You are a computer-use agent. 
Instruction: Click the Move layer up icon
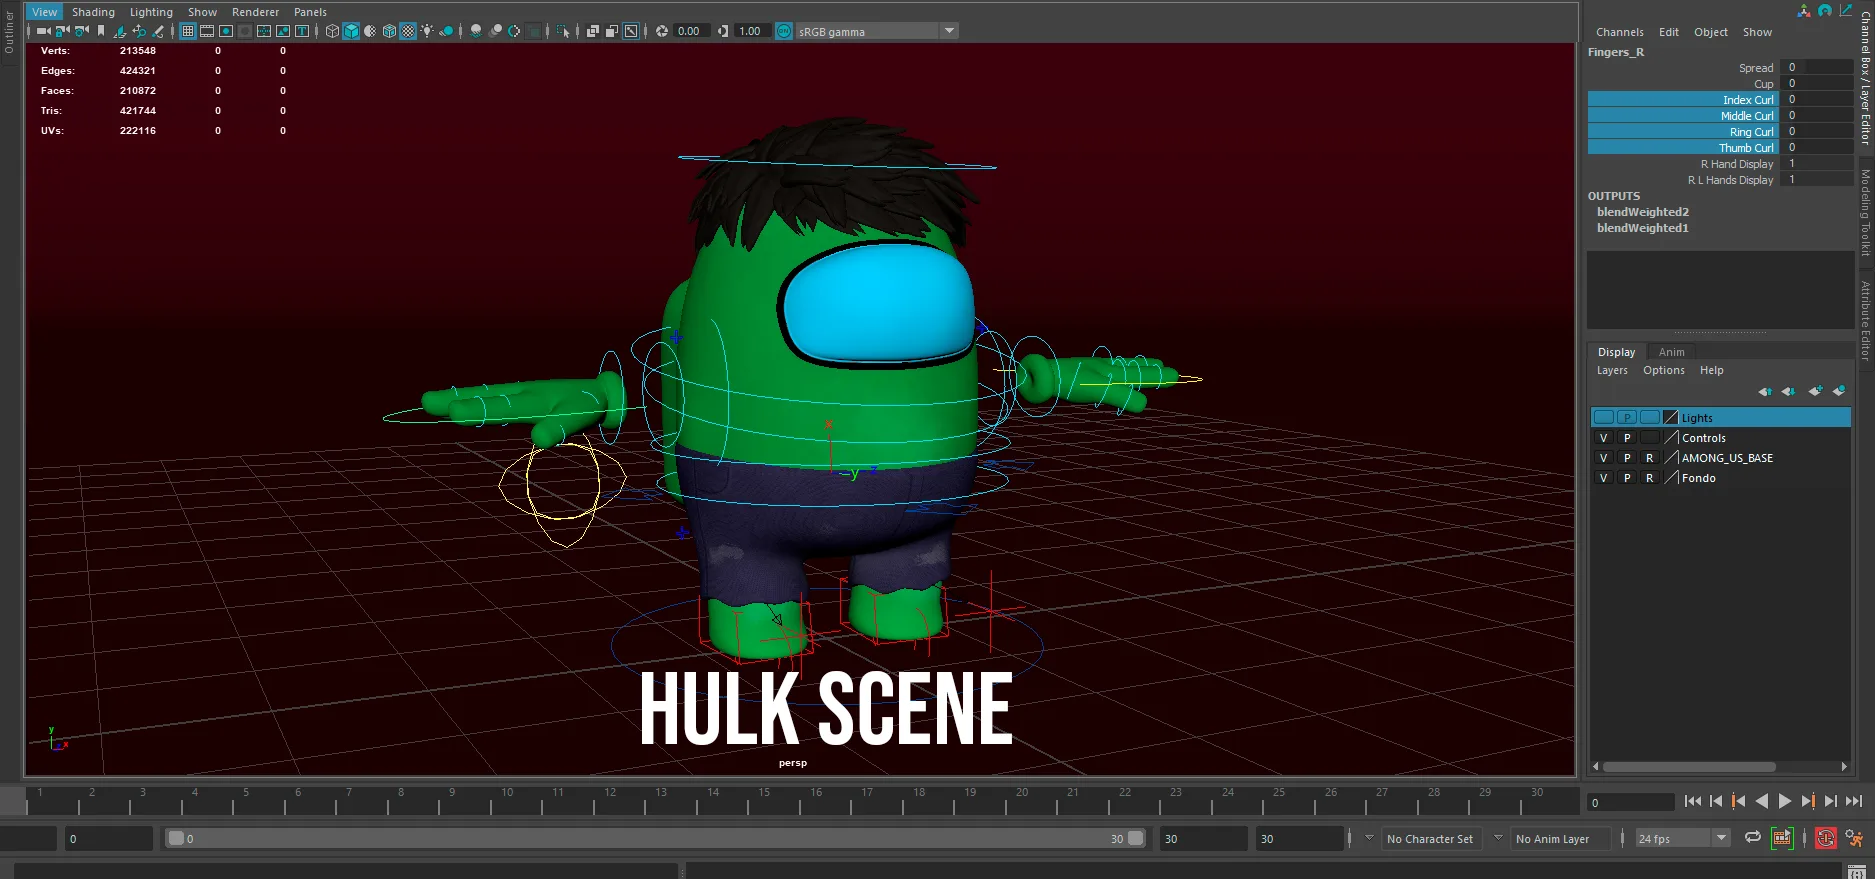tap(1765, 391)
